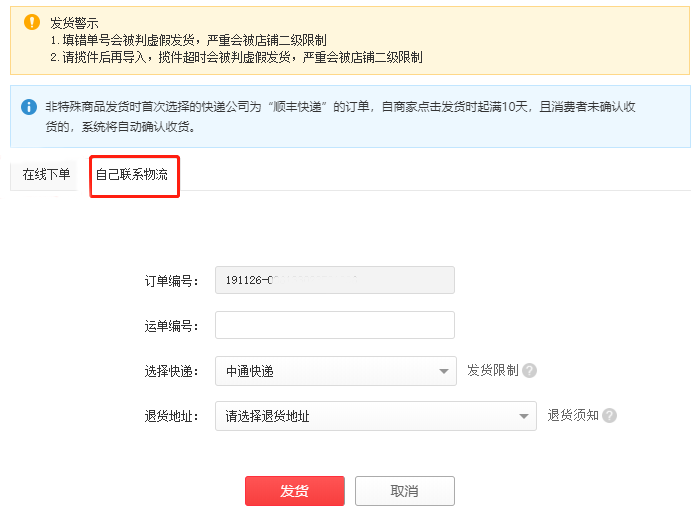Click the 选择快递 field label

coord(172,371)
